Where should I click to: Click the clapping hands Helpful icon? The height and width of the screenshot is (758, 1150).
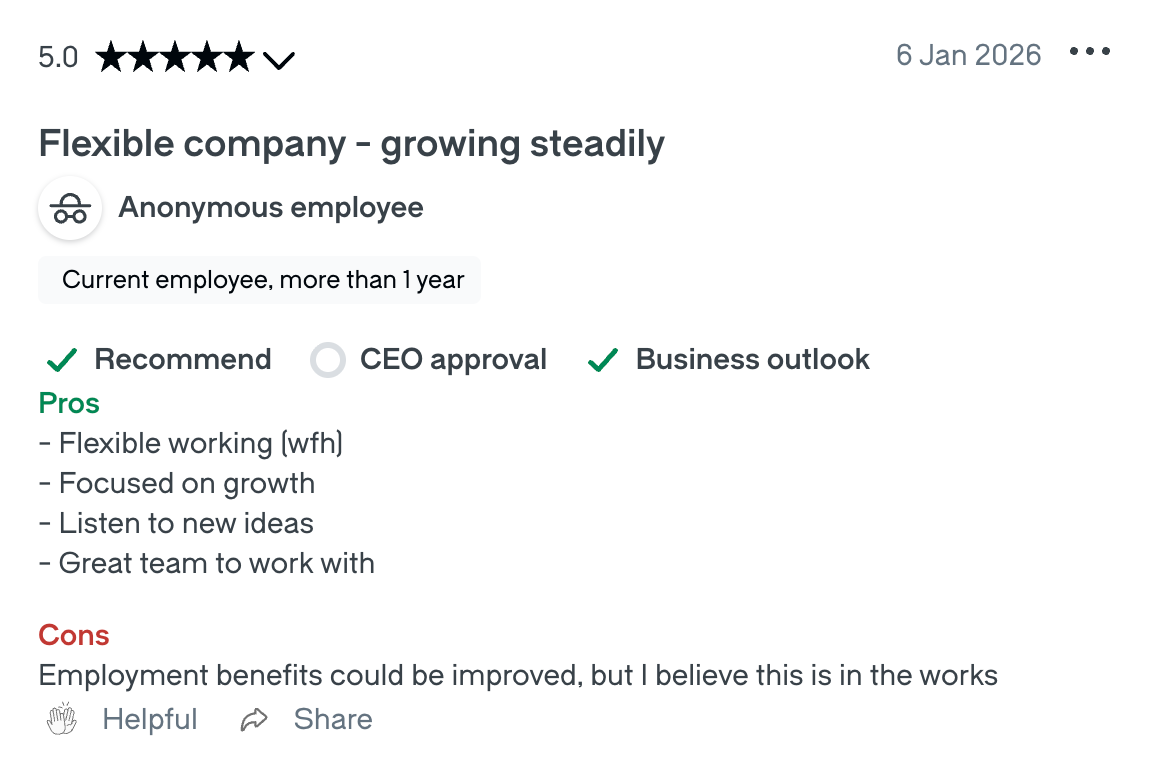pos(61,718)
